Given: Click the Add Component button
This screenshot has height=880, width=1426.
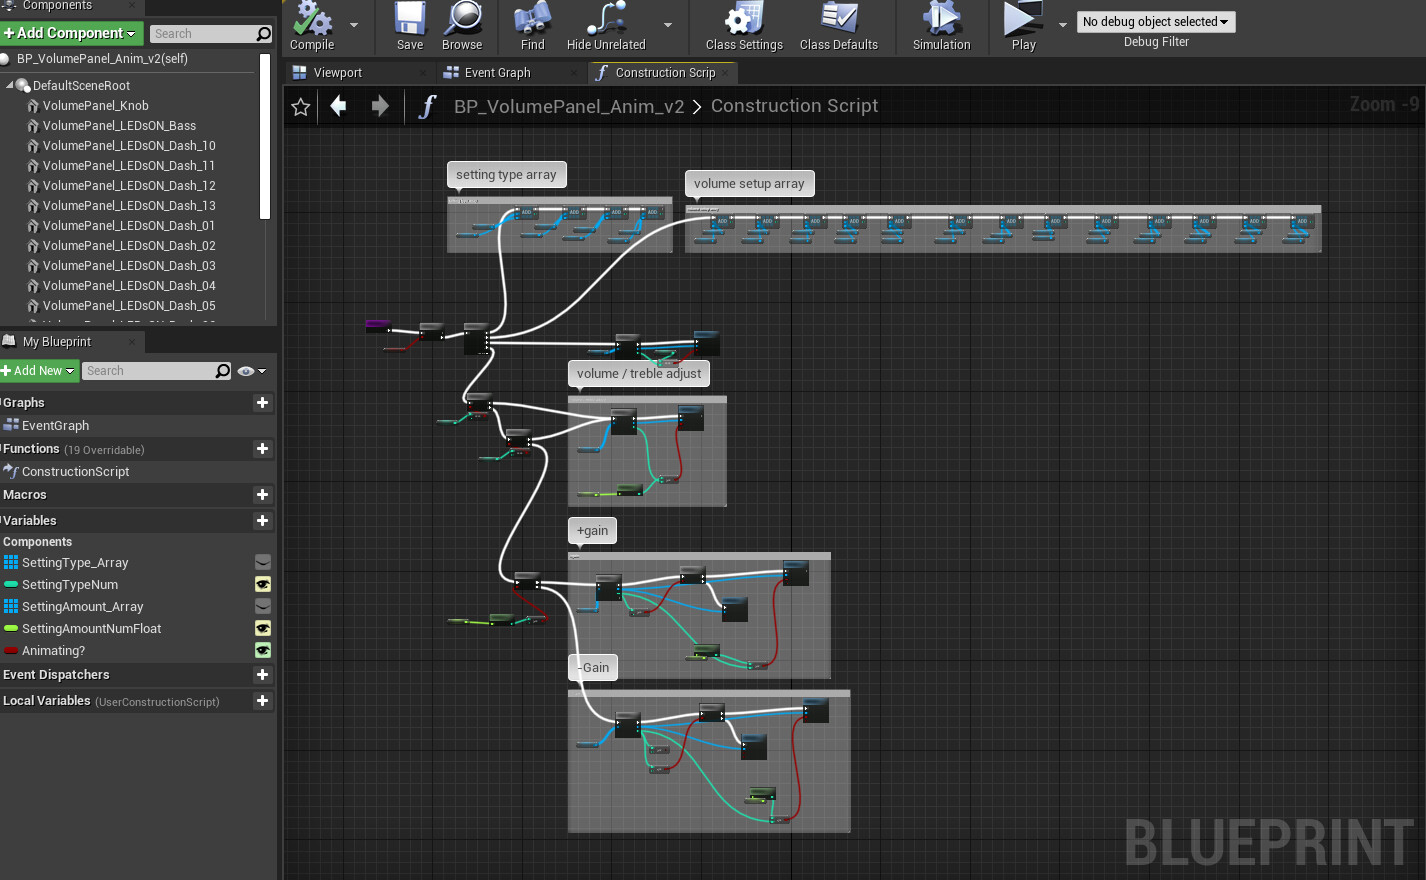Looking at the screenshot, I should click(x=71, y=33).
